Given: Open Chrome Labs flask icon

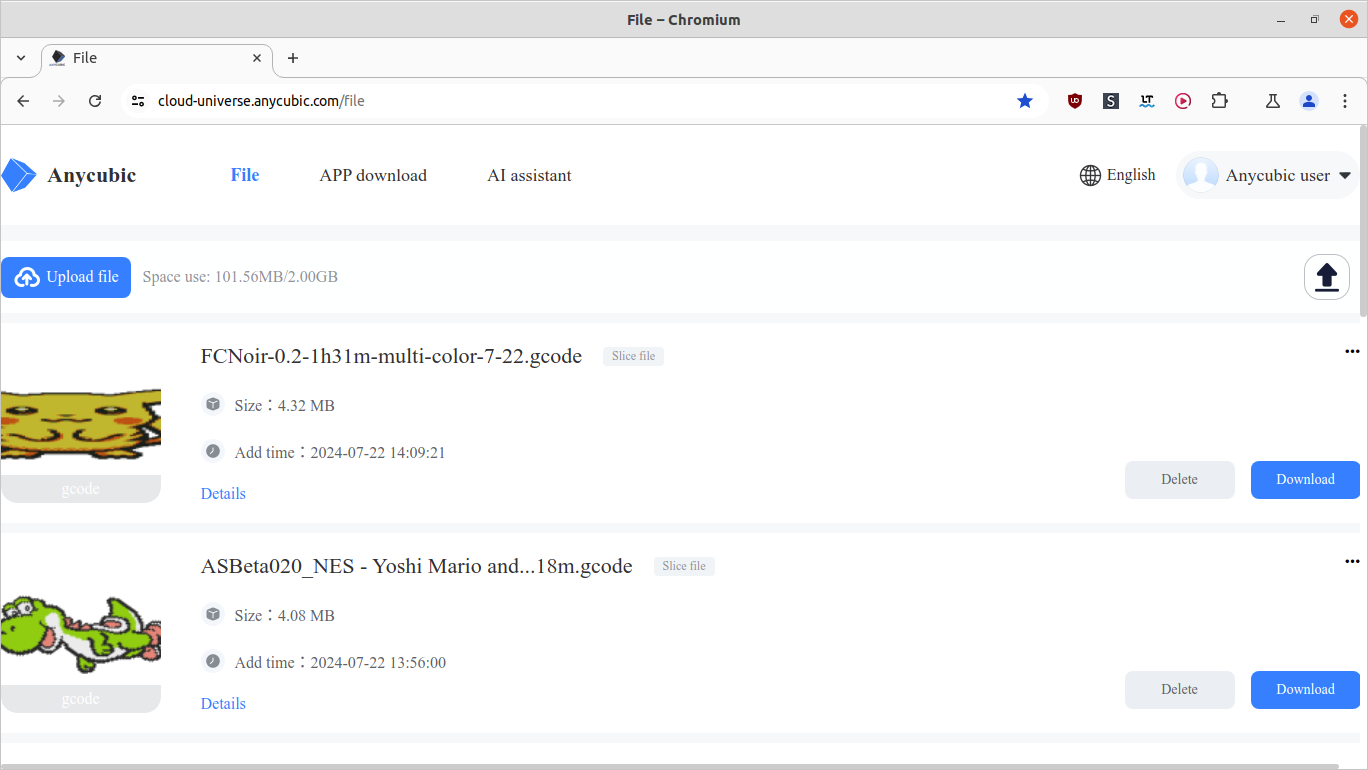Looking at the screenshot, I should pos(1273,101).
